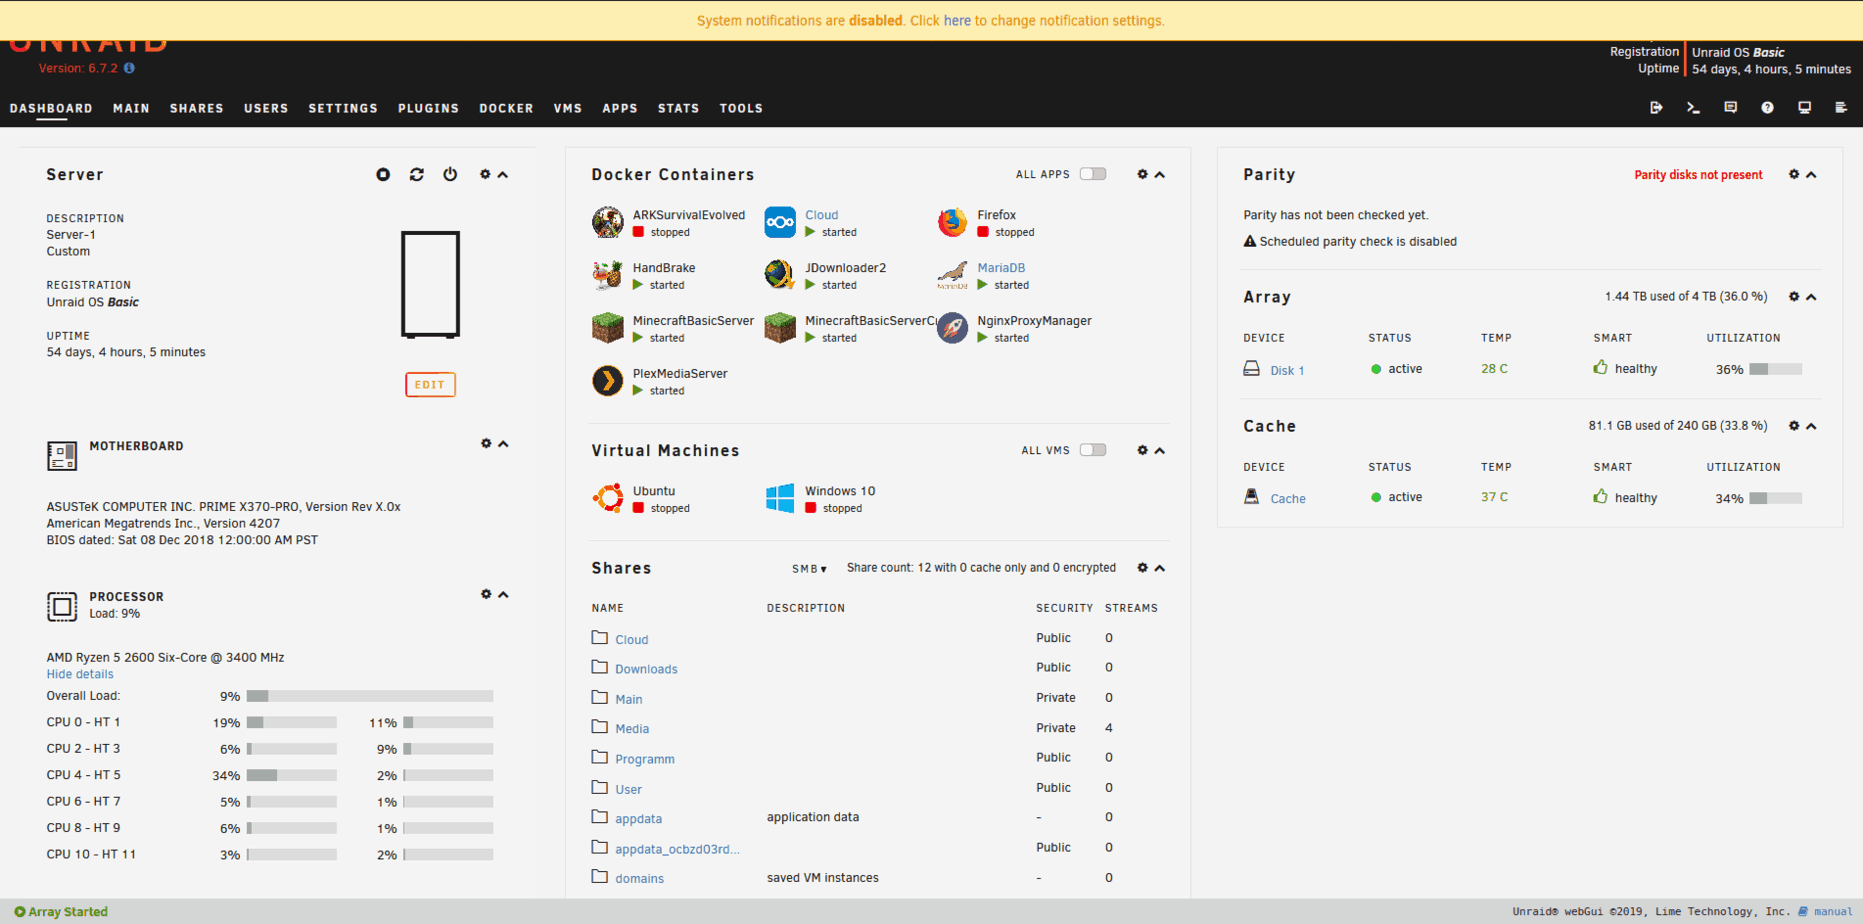
Task: Open the Docker Containers settings gear
Action: 1142,174
